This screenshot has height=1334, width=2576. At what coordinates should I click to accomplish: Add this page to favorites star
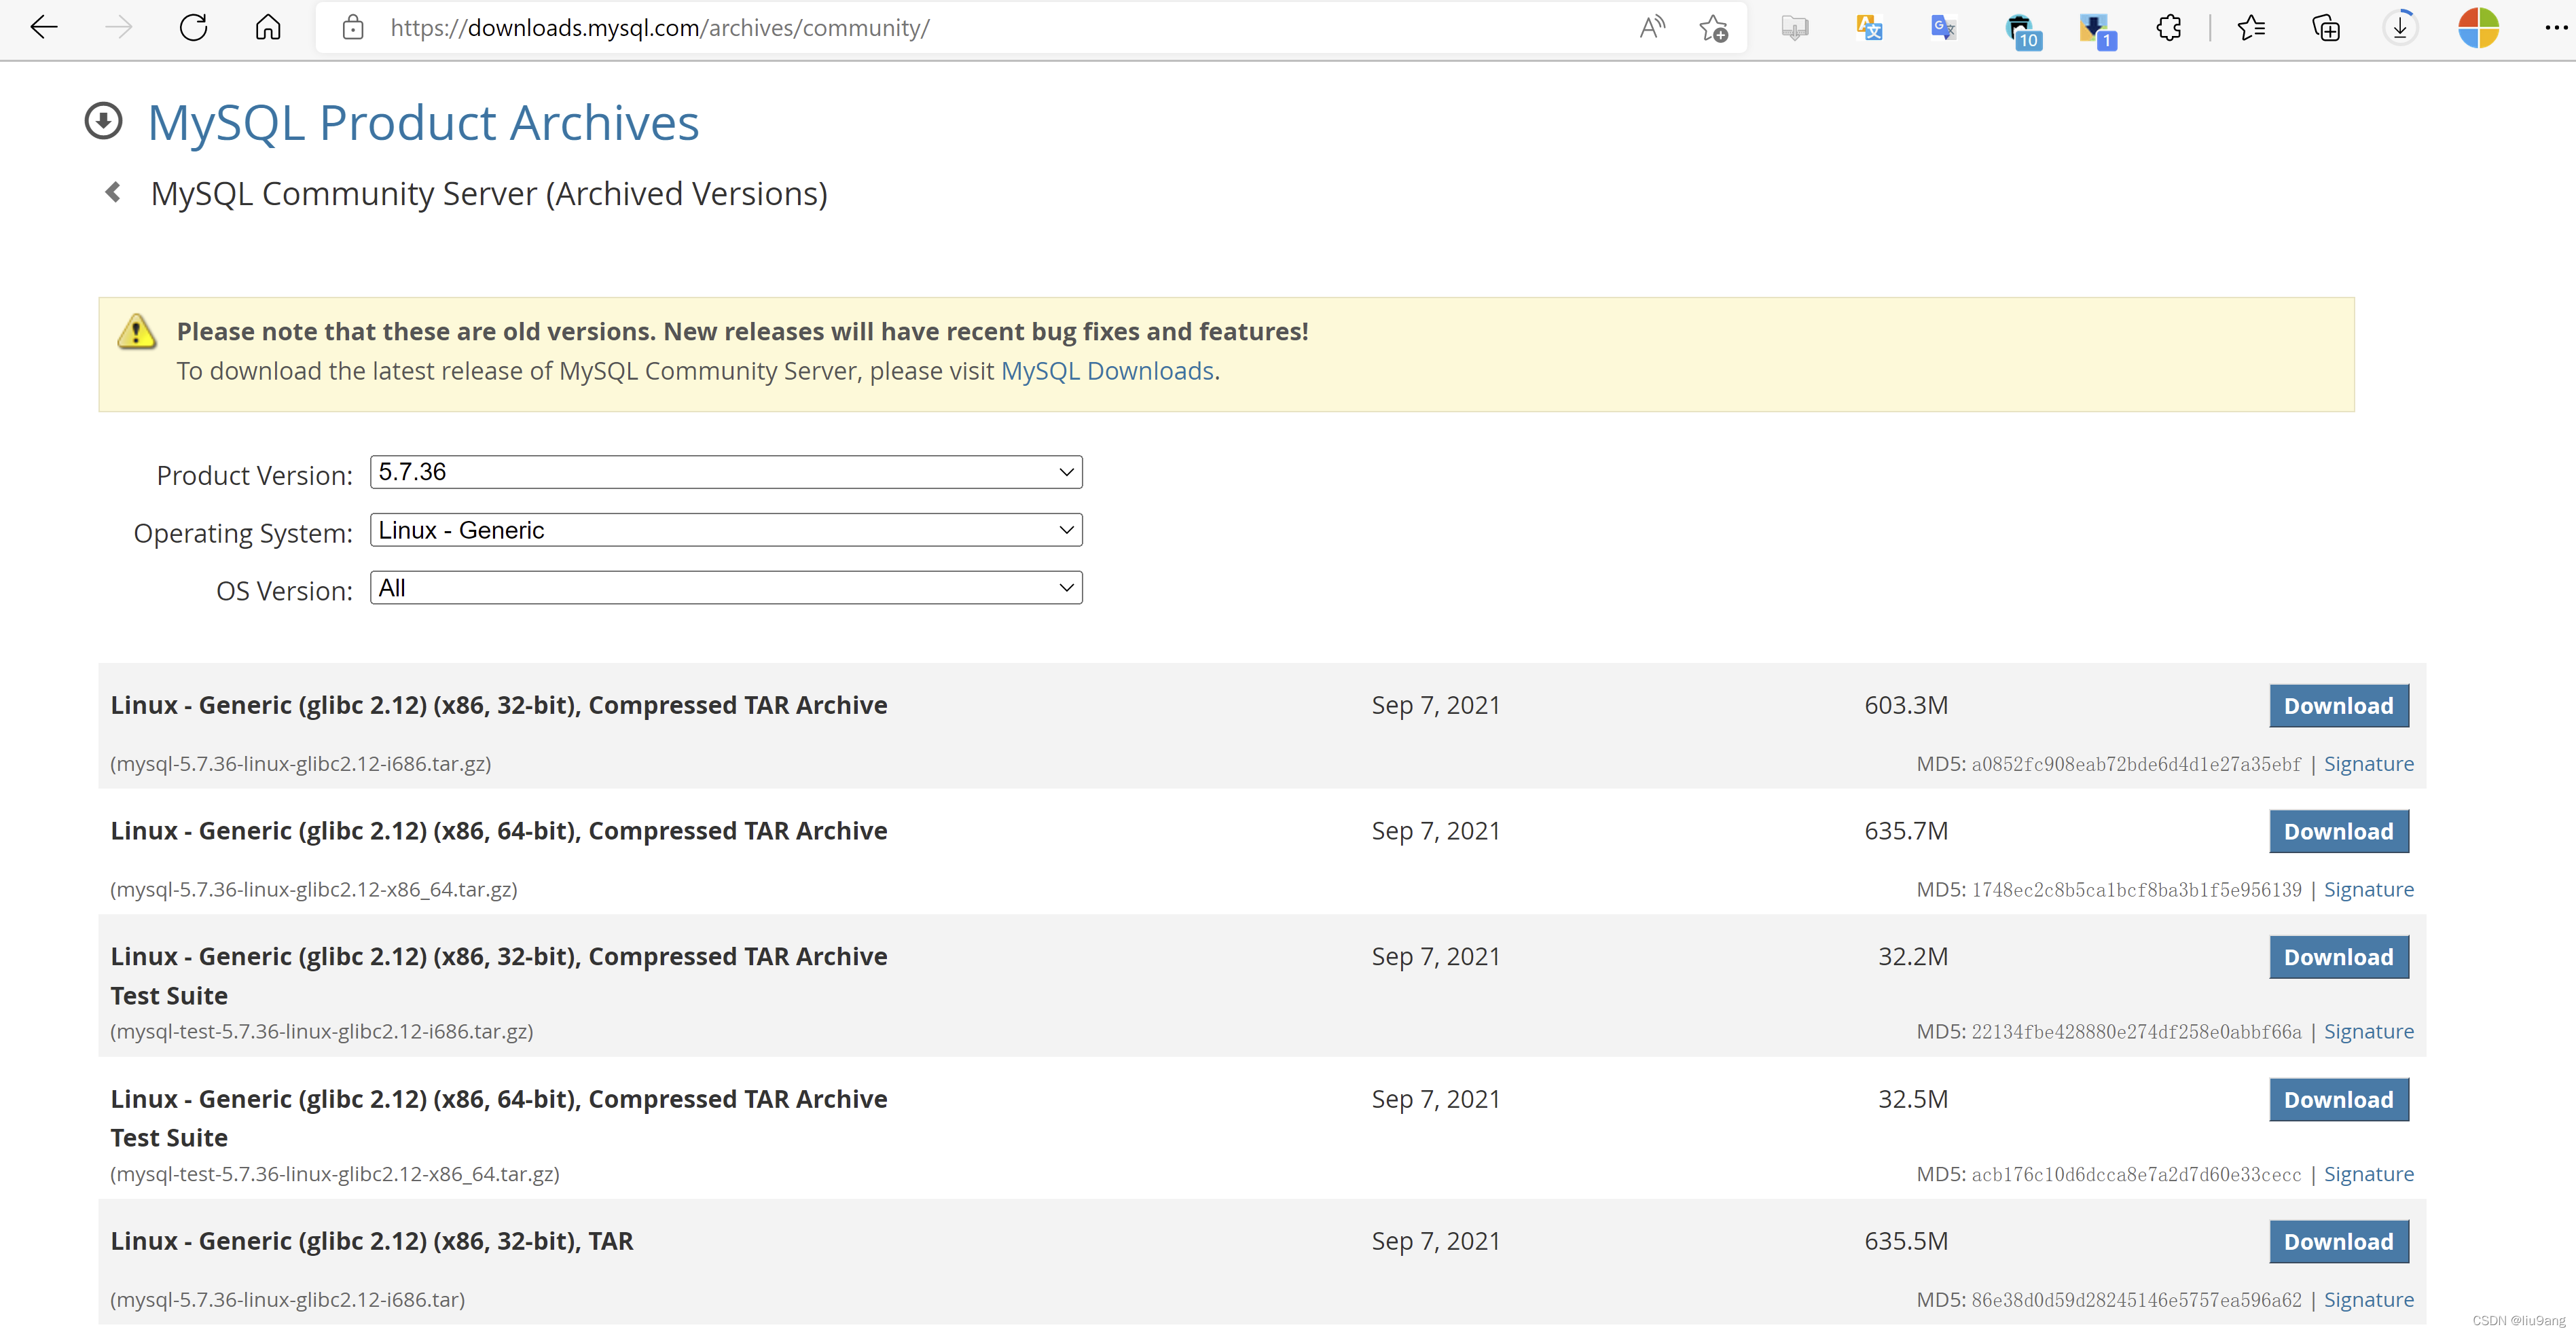[x=1713, y=28]
